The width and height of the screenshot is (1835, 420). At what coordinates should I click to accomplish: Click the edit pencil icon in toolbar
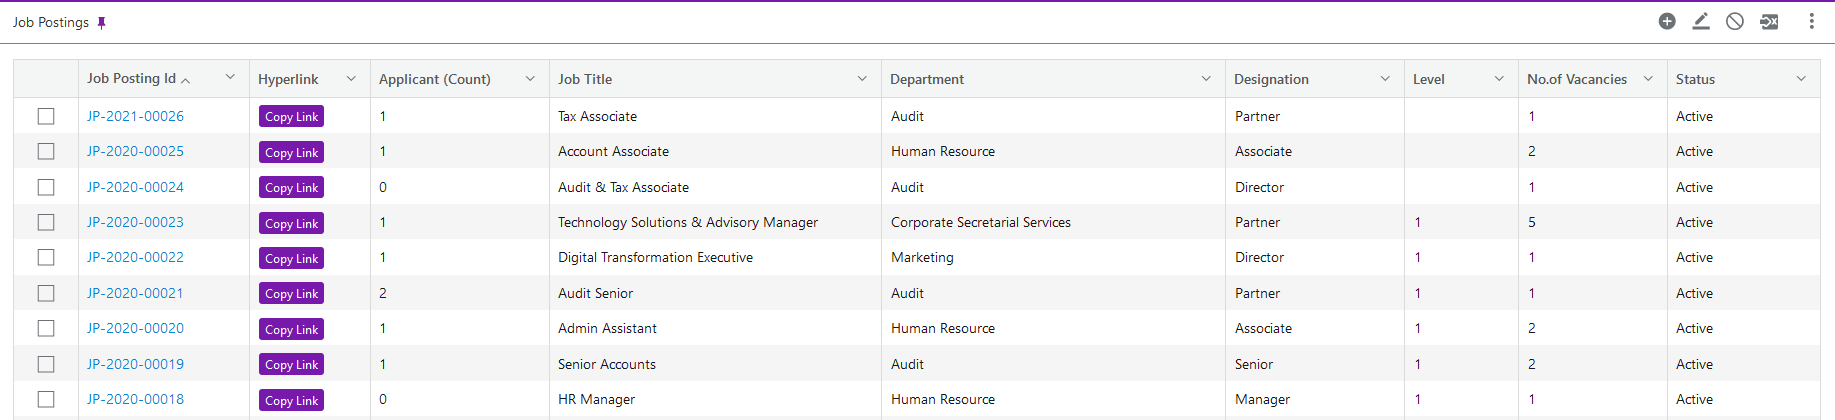1701,21
